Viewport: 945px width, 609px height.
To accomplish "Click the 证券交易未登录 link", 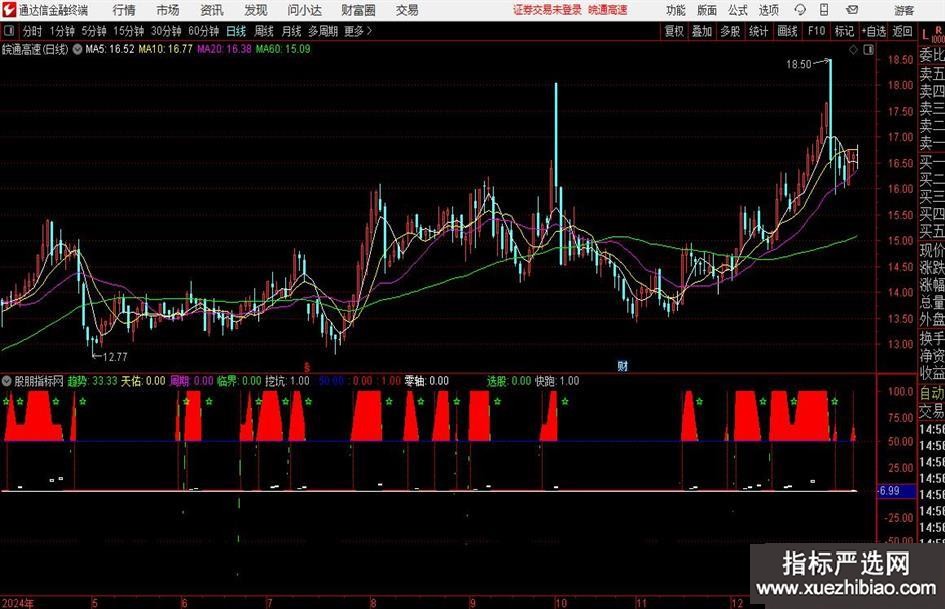I will [547, 10].
